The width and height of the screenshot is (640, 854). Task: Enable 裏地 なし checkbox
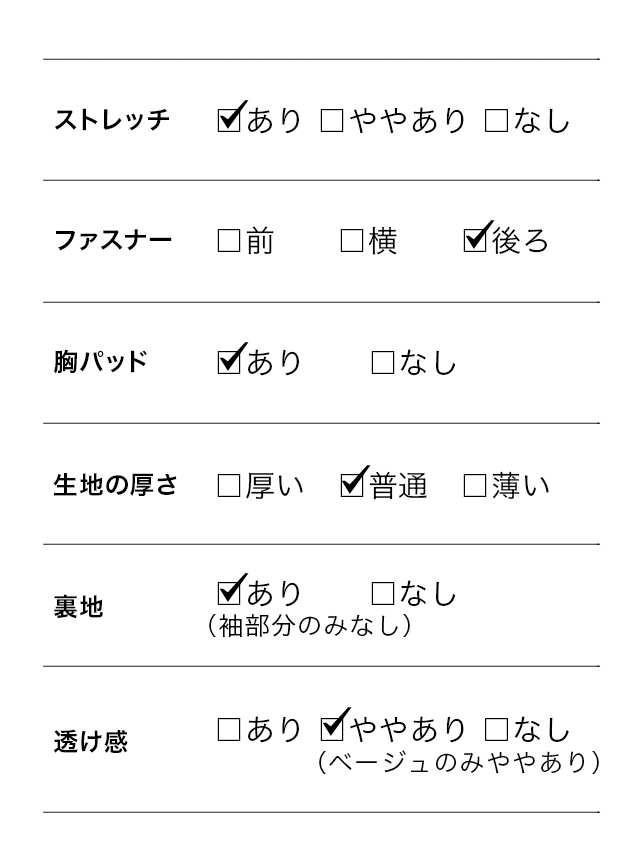[382, 595]
